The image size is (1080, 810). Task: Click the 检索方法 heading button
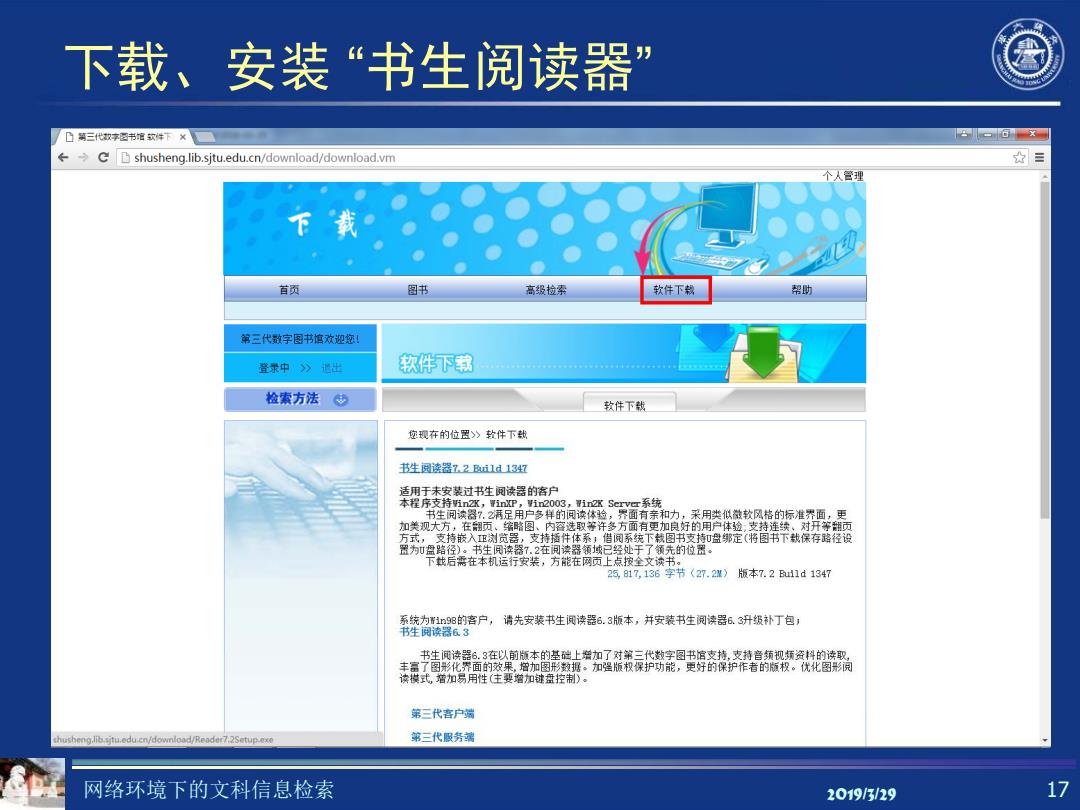pyautogui.click(x=300, y=399)
